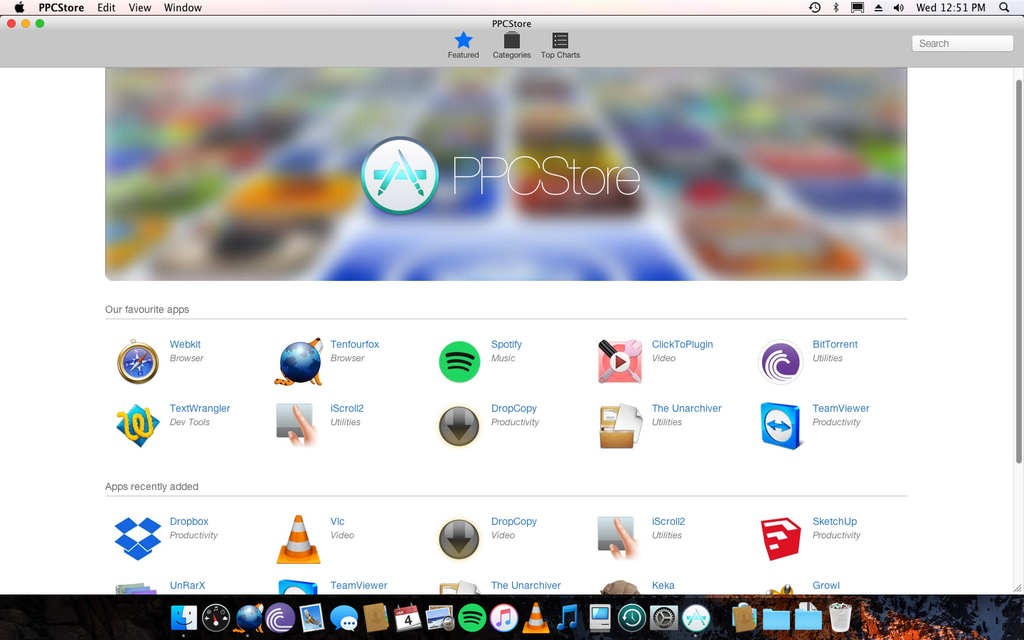Viewport: 1024px width, 640px height.
Task: Open the SketchUp app name link
Action: coord(835,521)
